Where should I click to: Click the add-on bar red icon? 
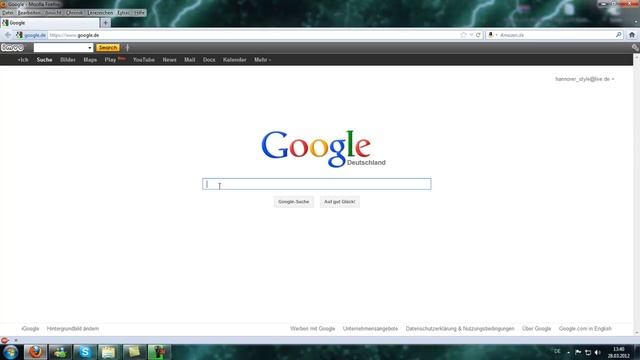(x=5, y=340)
